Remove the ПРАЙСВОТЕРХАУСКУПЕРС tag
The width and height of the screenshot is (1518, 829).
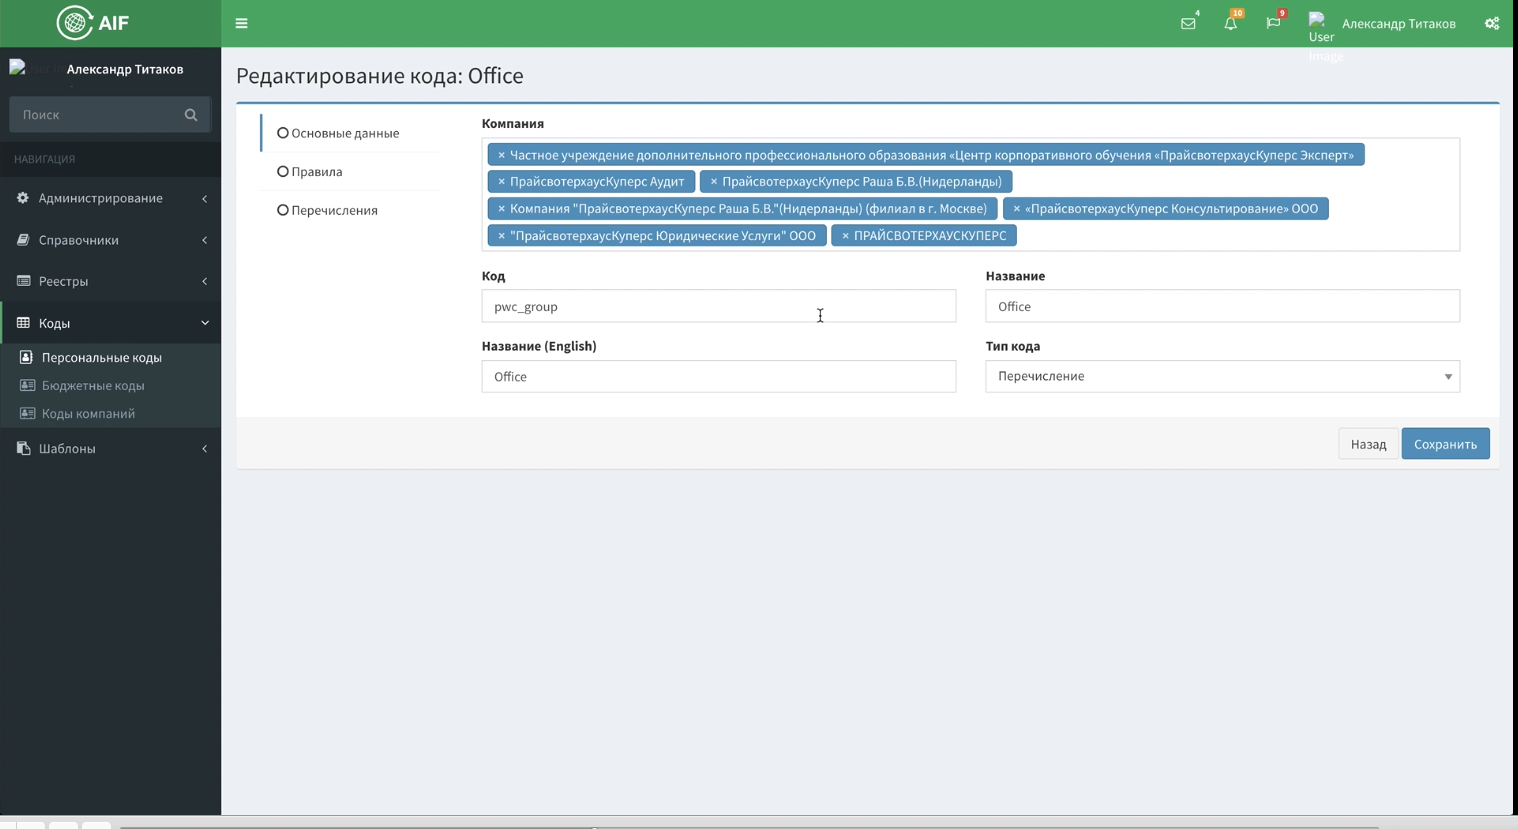(845, 236)
